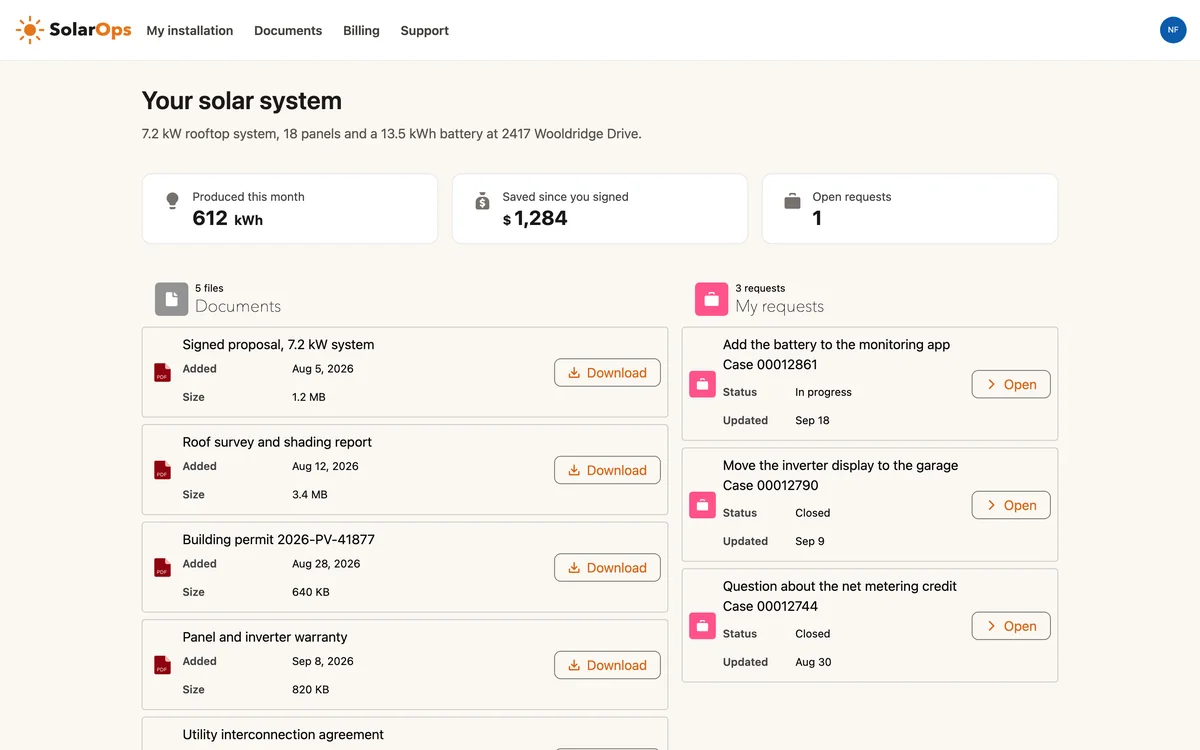Click the pink case icon for Case 00012744
The image size is (1200, 750).
(702, 626)
